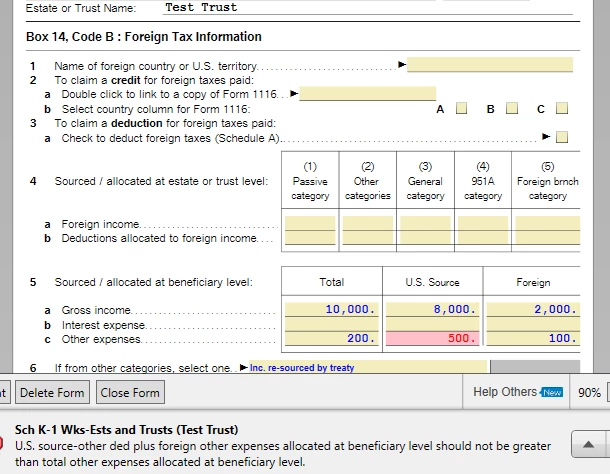
Task: Click Foreign income Passive category field
Action: pos(310,223)
